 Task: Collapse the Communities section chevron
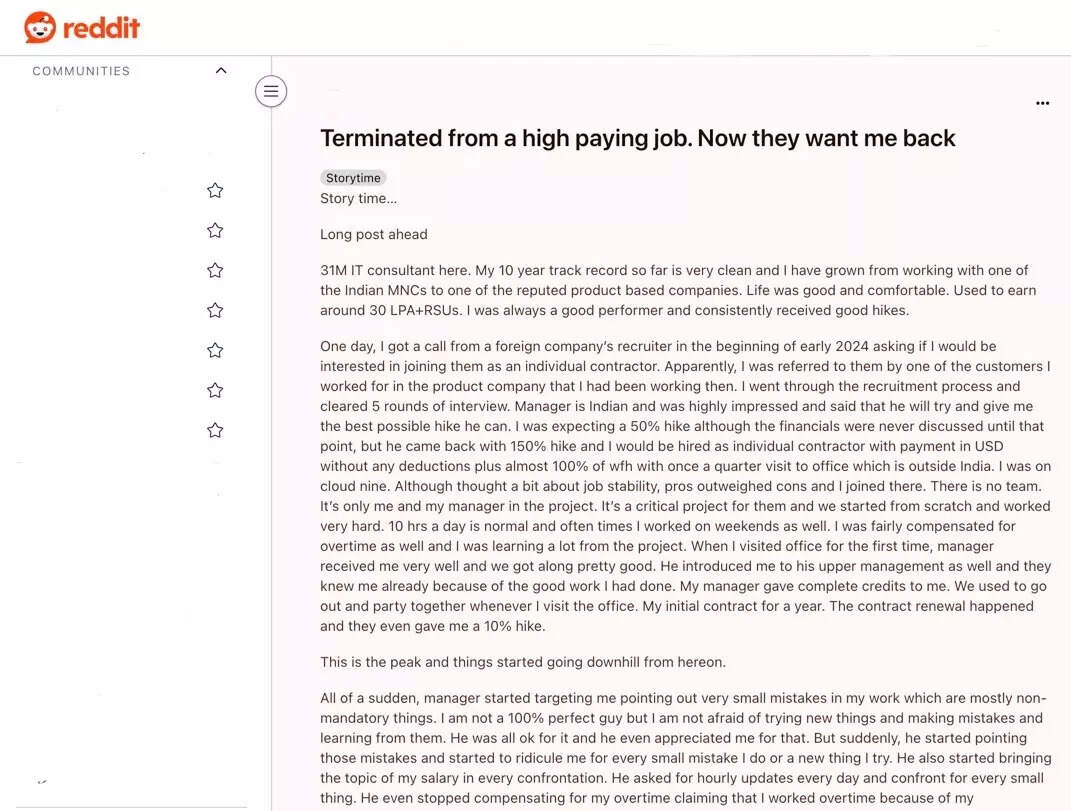(x=221, y=71)
